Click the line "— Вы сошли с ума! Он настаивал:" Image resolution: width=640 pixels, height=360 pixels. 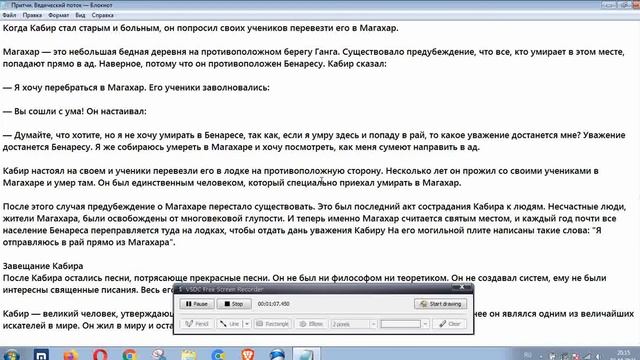[74, 111]
